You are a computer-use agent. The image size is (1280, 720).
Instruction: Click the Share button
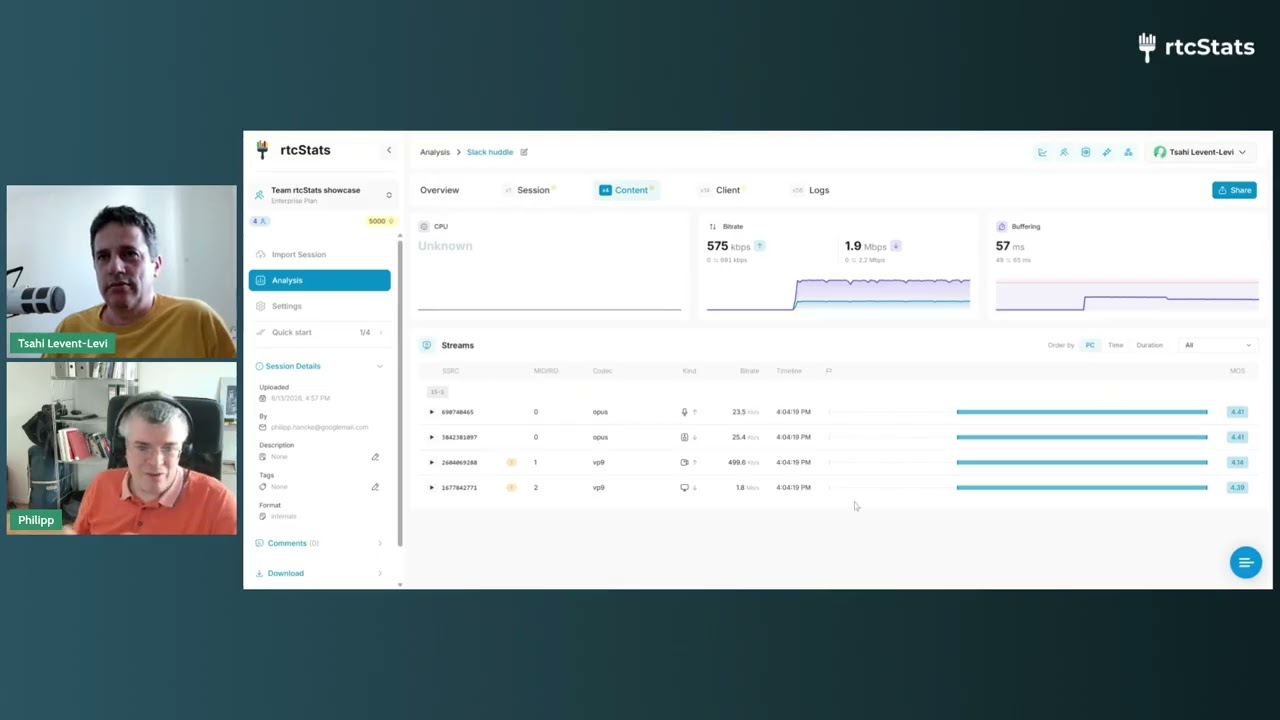[x=1234, y=190]
